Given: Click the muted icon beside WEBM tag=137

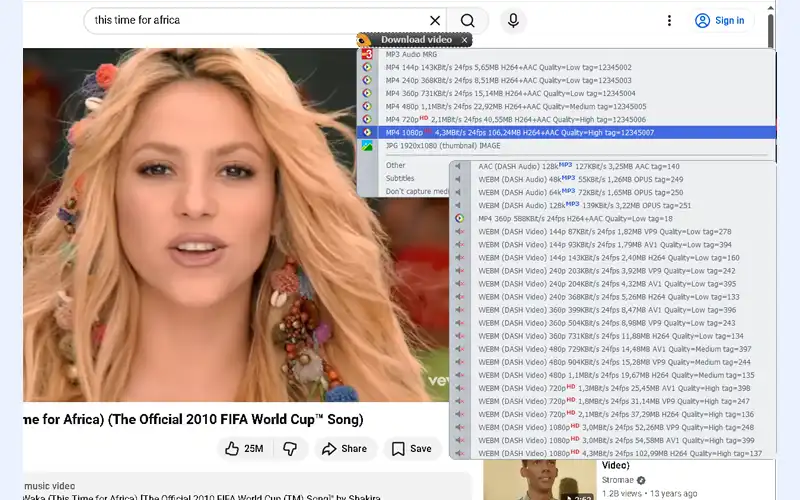Looking at the screenshot, I should [460, 453].
